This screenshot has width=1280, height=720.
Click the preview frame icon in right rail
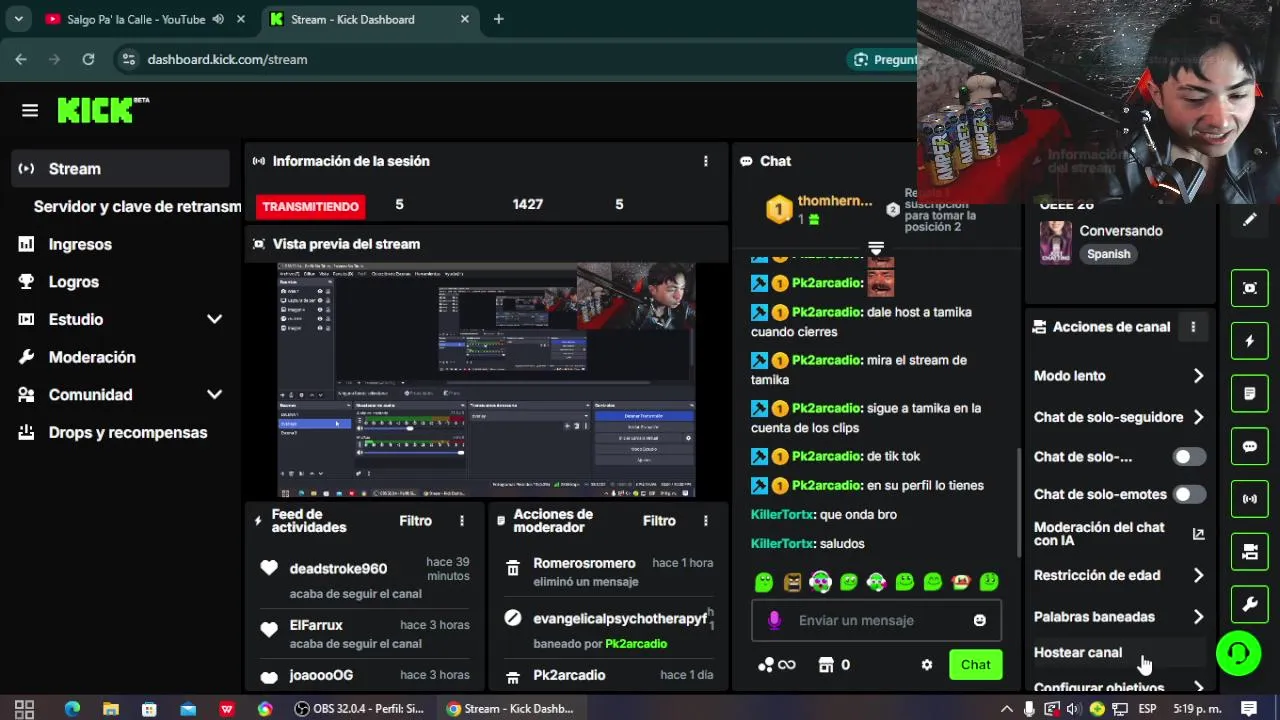pyautogui.click(x=1250, y=288)
